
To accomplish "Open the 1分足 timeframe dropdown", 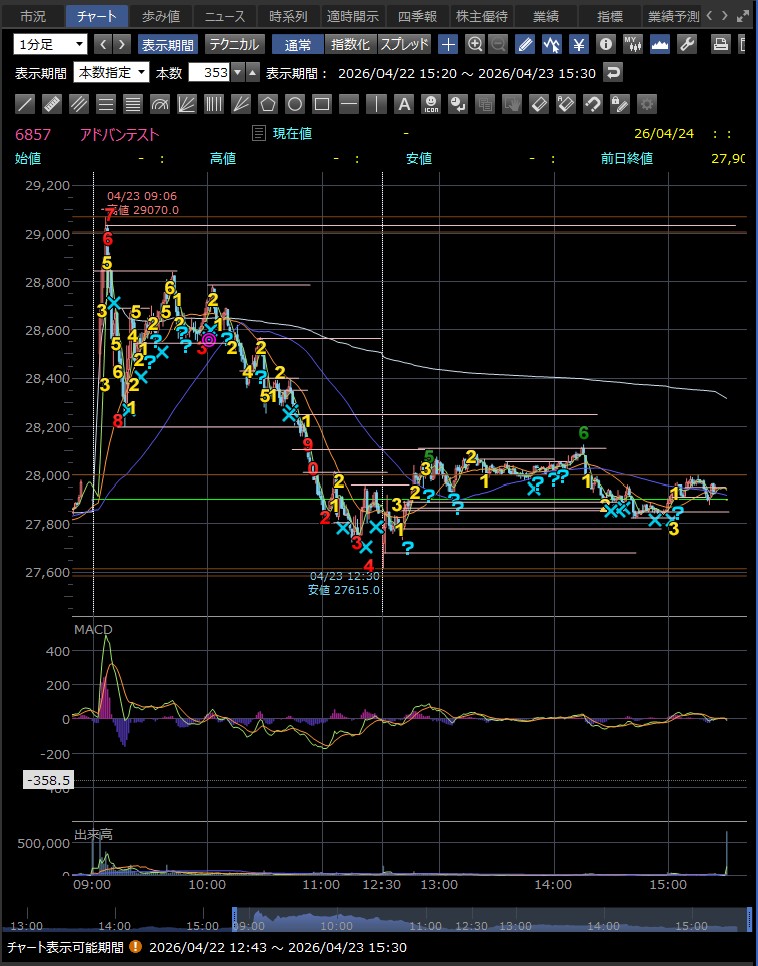I will (x=50, y=44).
